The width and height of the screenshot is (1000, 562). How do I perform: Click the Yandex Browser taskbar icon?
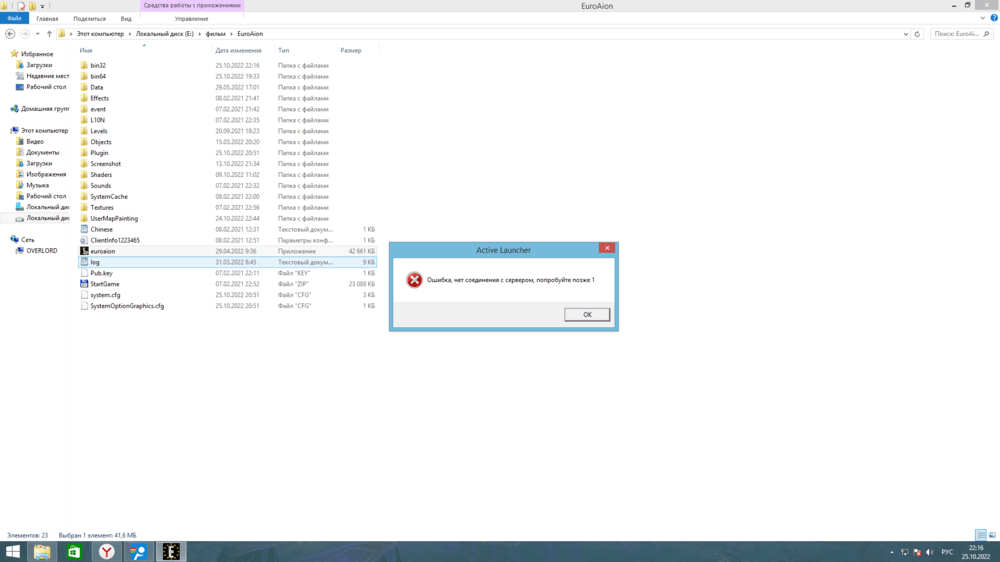[106, 552]
